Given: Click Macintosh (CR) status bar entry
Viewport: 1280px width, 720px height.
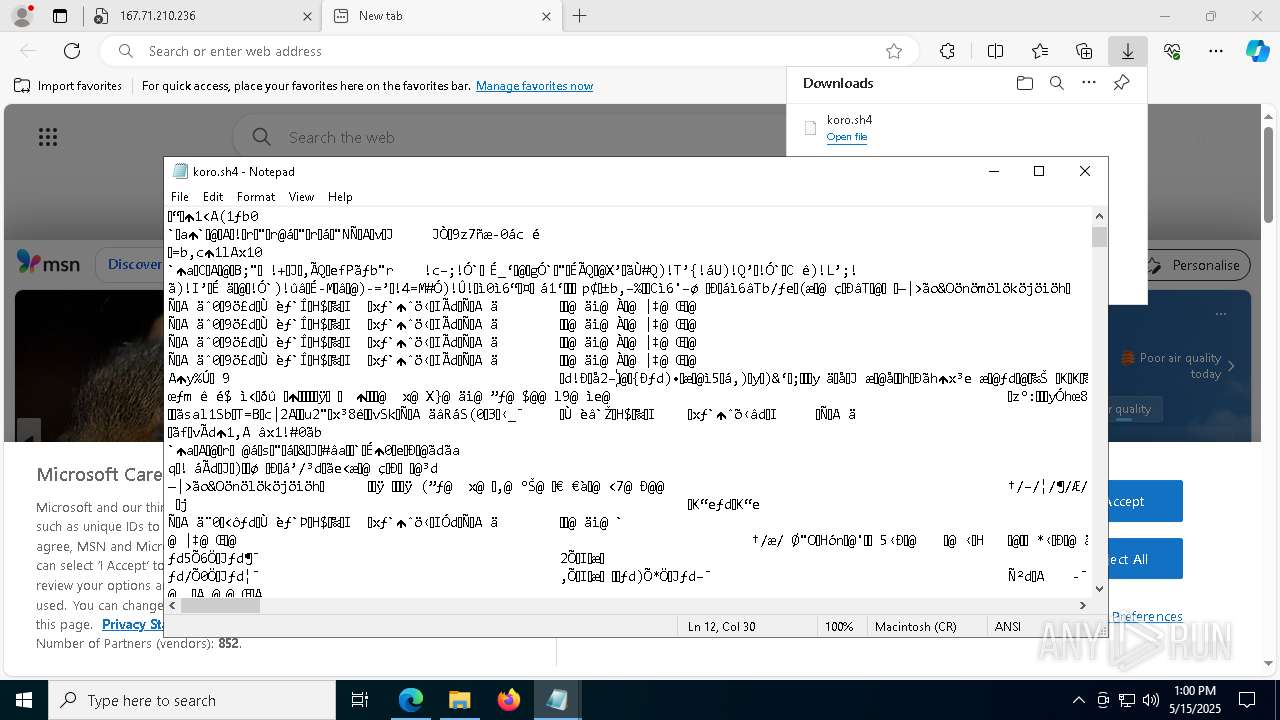Looking at the screenshot, I should pos(916,627).
